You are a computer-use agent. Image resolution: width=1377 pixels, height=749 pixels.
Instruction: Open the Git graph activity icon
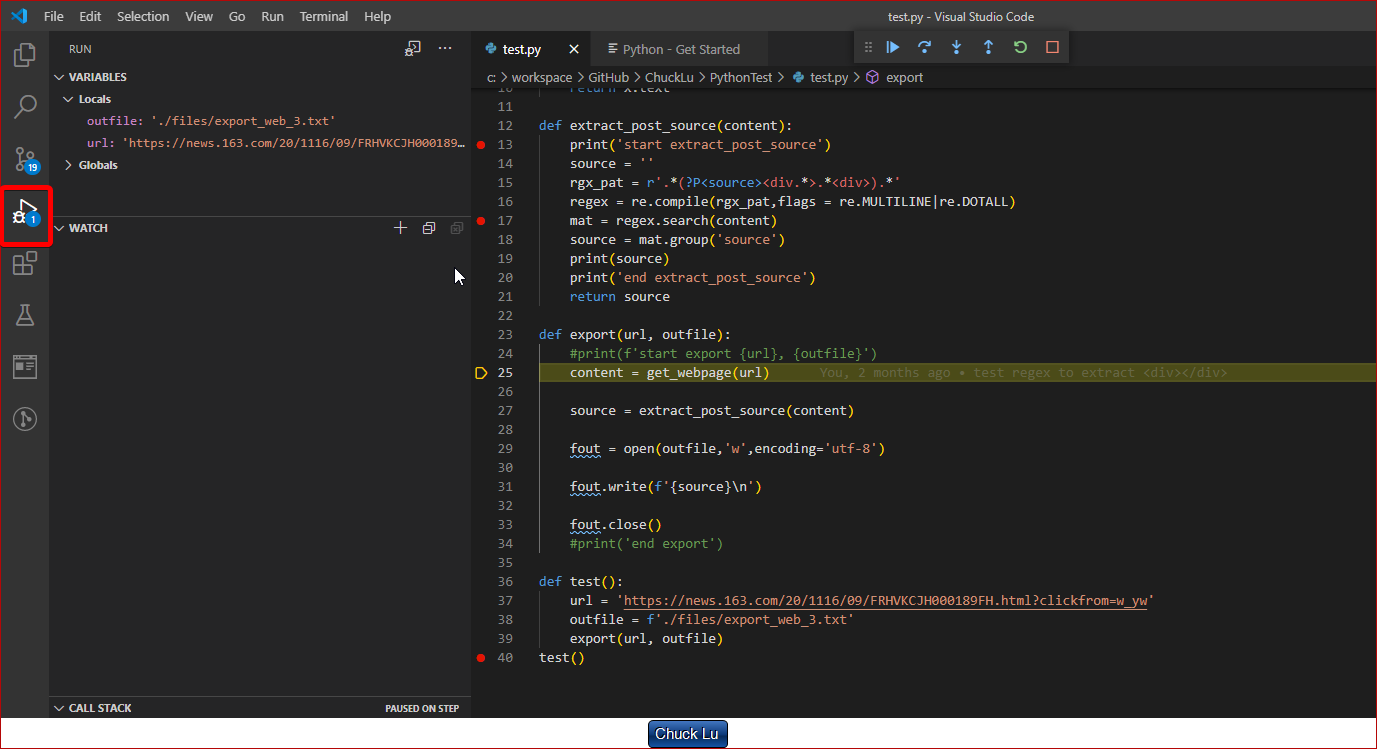[25, 419]
